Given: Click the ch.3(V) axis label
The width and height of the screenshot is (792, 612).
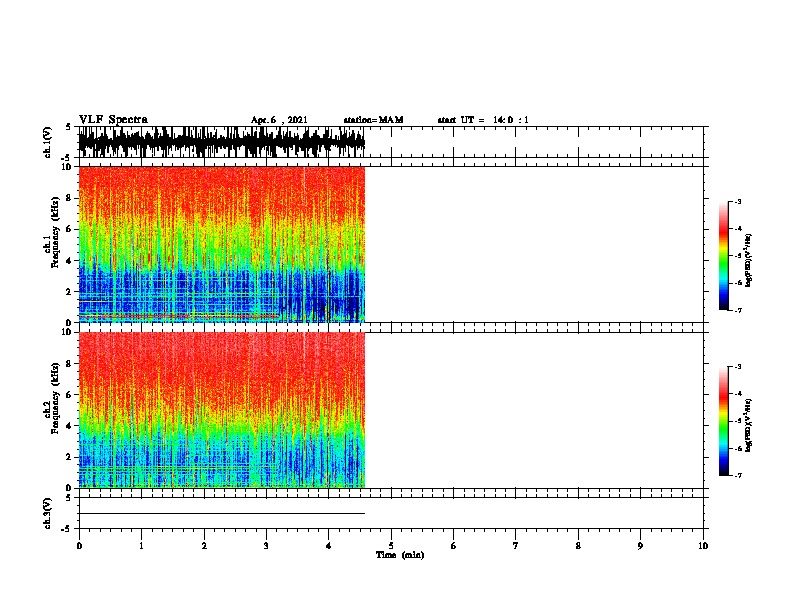Looking at the screenshot, I should click(47, 513).
